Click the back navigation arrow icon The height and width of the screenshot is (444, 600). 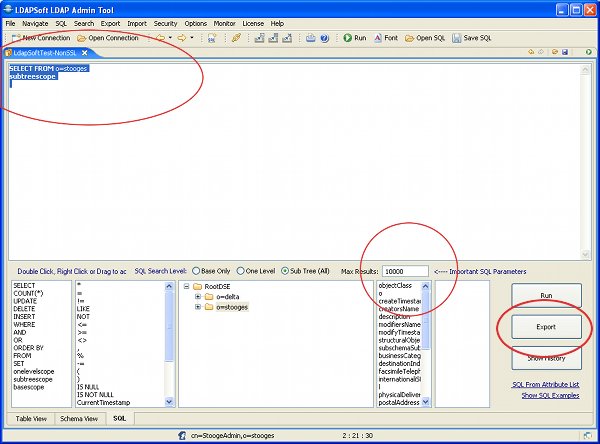tap(161, 38)
